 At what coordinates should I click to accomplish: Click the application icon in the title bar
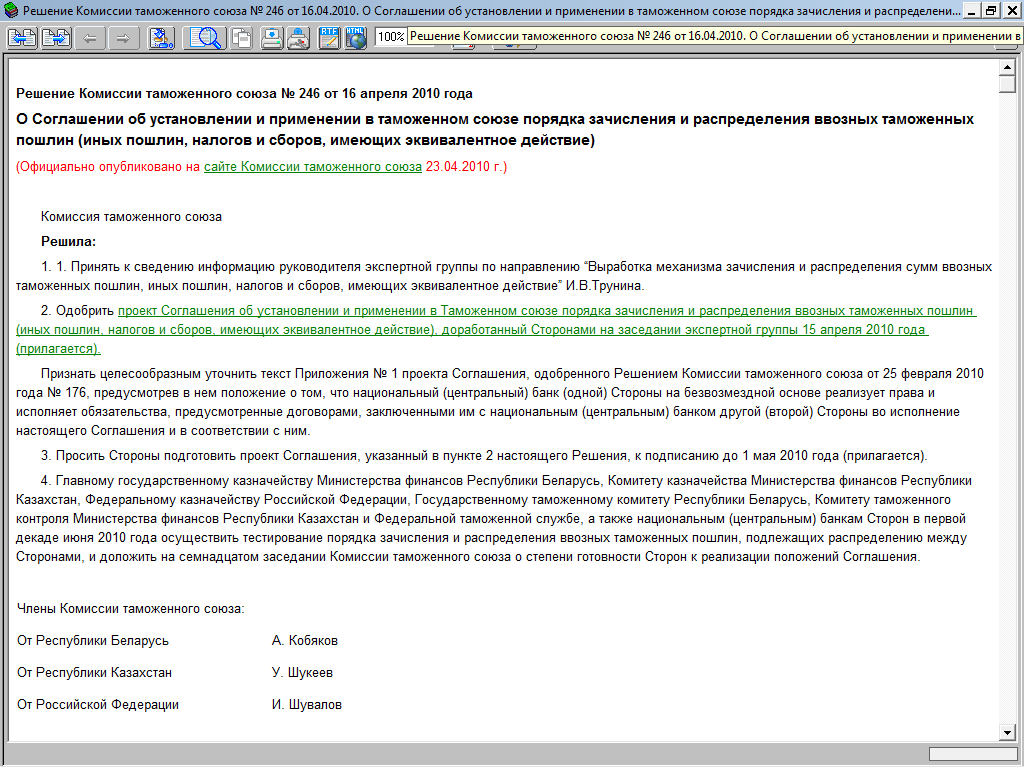point(10,10)
